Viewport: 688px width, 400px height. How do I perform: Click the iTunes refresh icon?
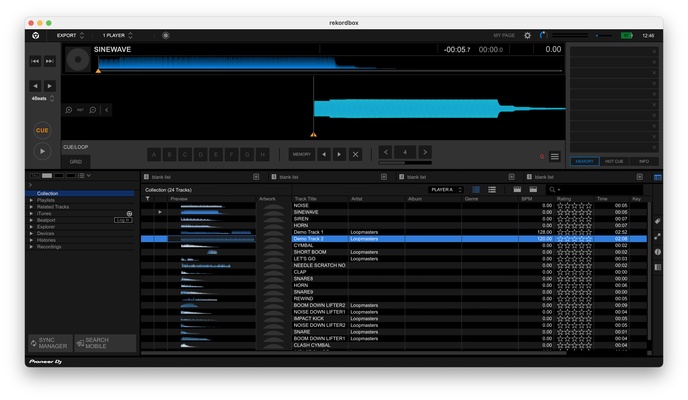[129, 214]
